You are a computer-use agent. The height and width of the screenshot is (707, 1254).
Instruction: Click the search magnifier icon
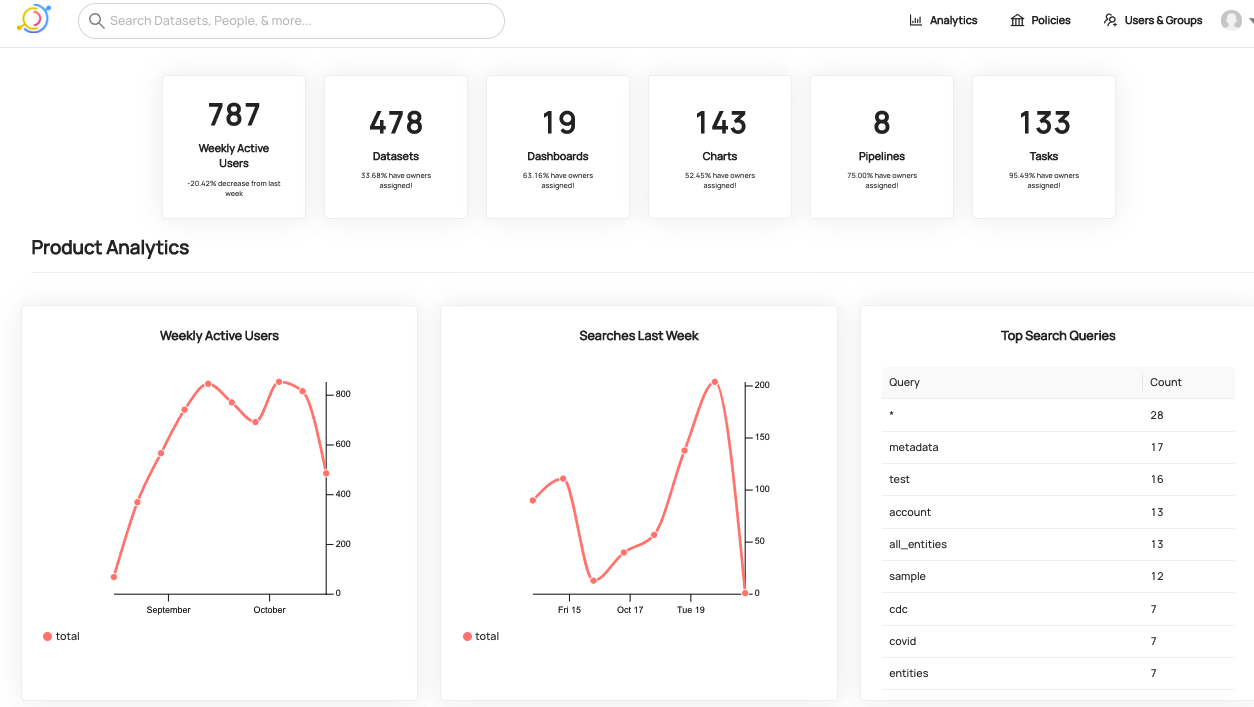[97, 21]
